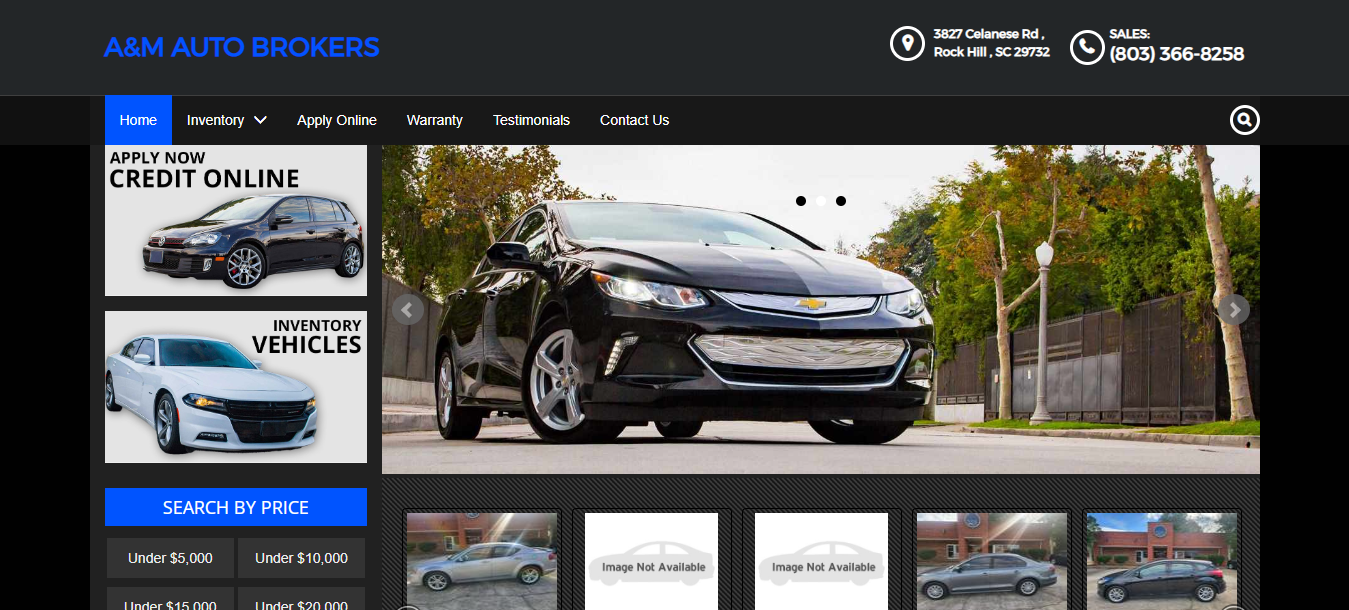Advance slider with the next arrow
This screenshot has height=610, width=1349.
1234,310
